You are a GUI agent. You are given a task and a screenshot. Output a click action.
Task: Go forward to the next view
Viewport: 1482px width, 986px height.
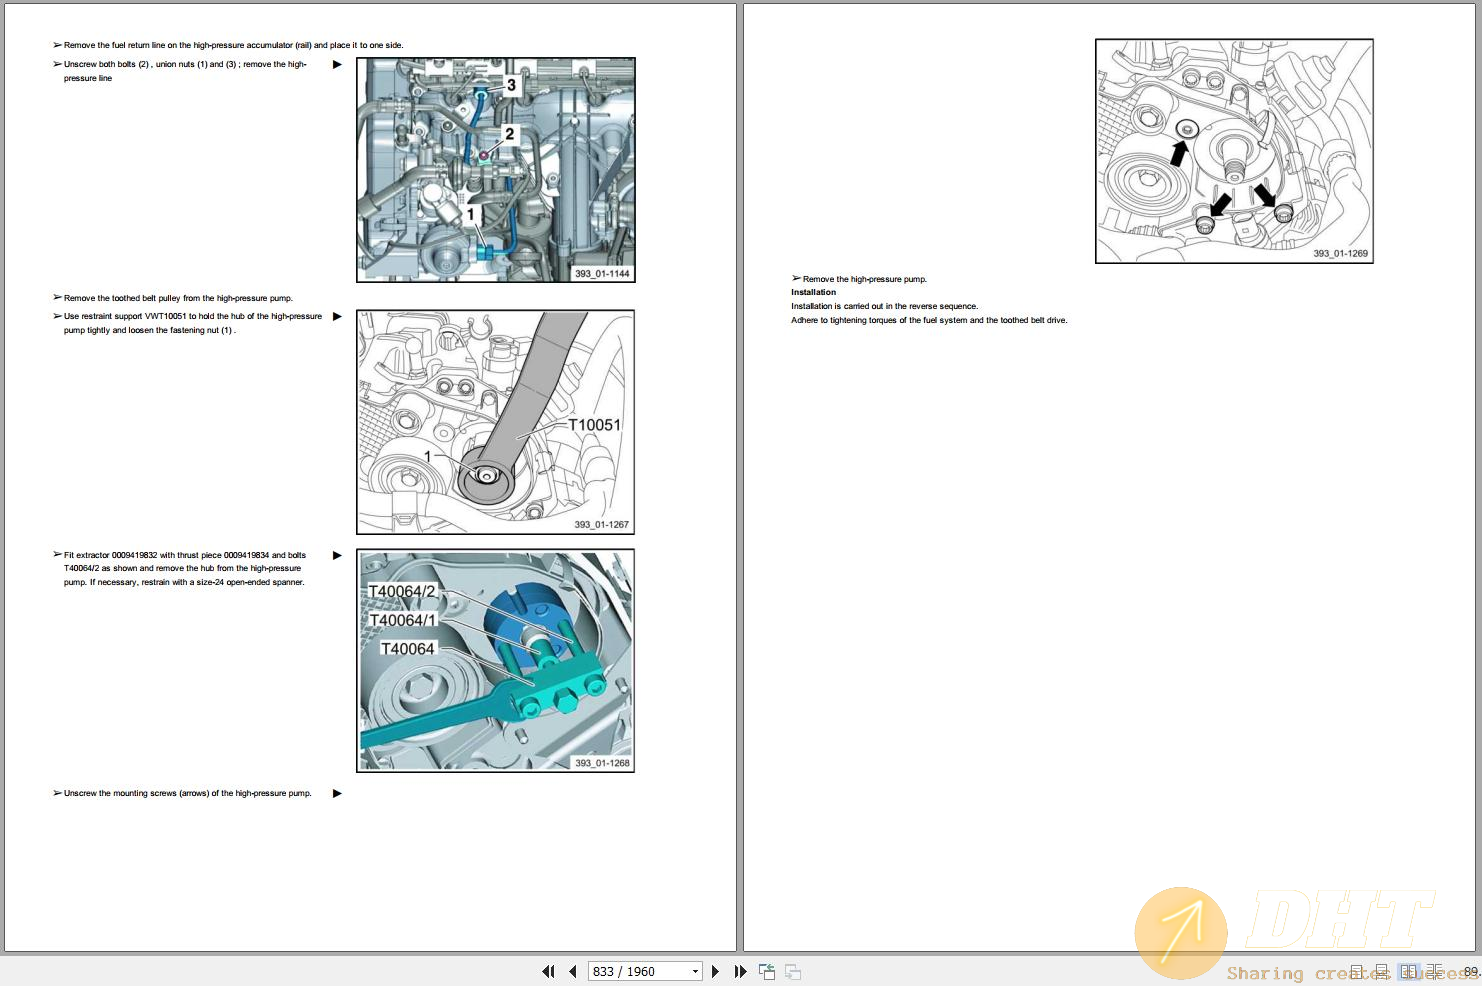click(x=793, y=971)
